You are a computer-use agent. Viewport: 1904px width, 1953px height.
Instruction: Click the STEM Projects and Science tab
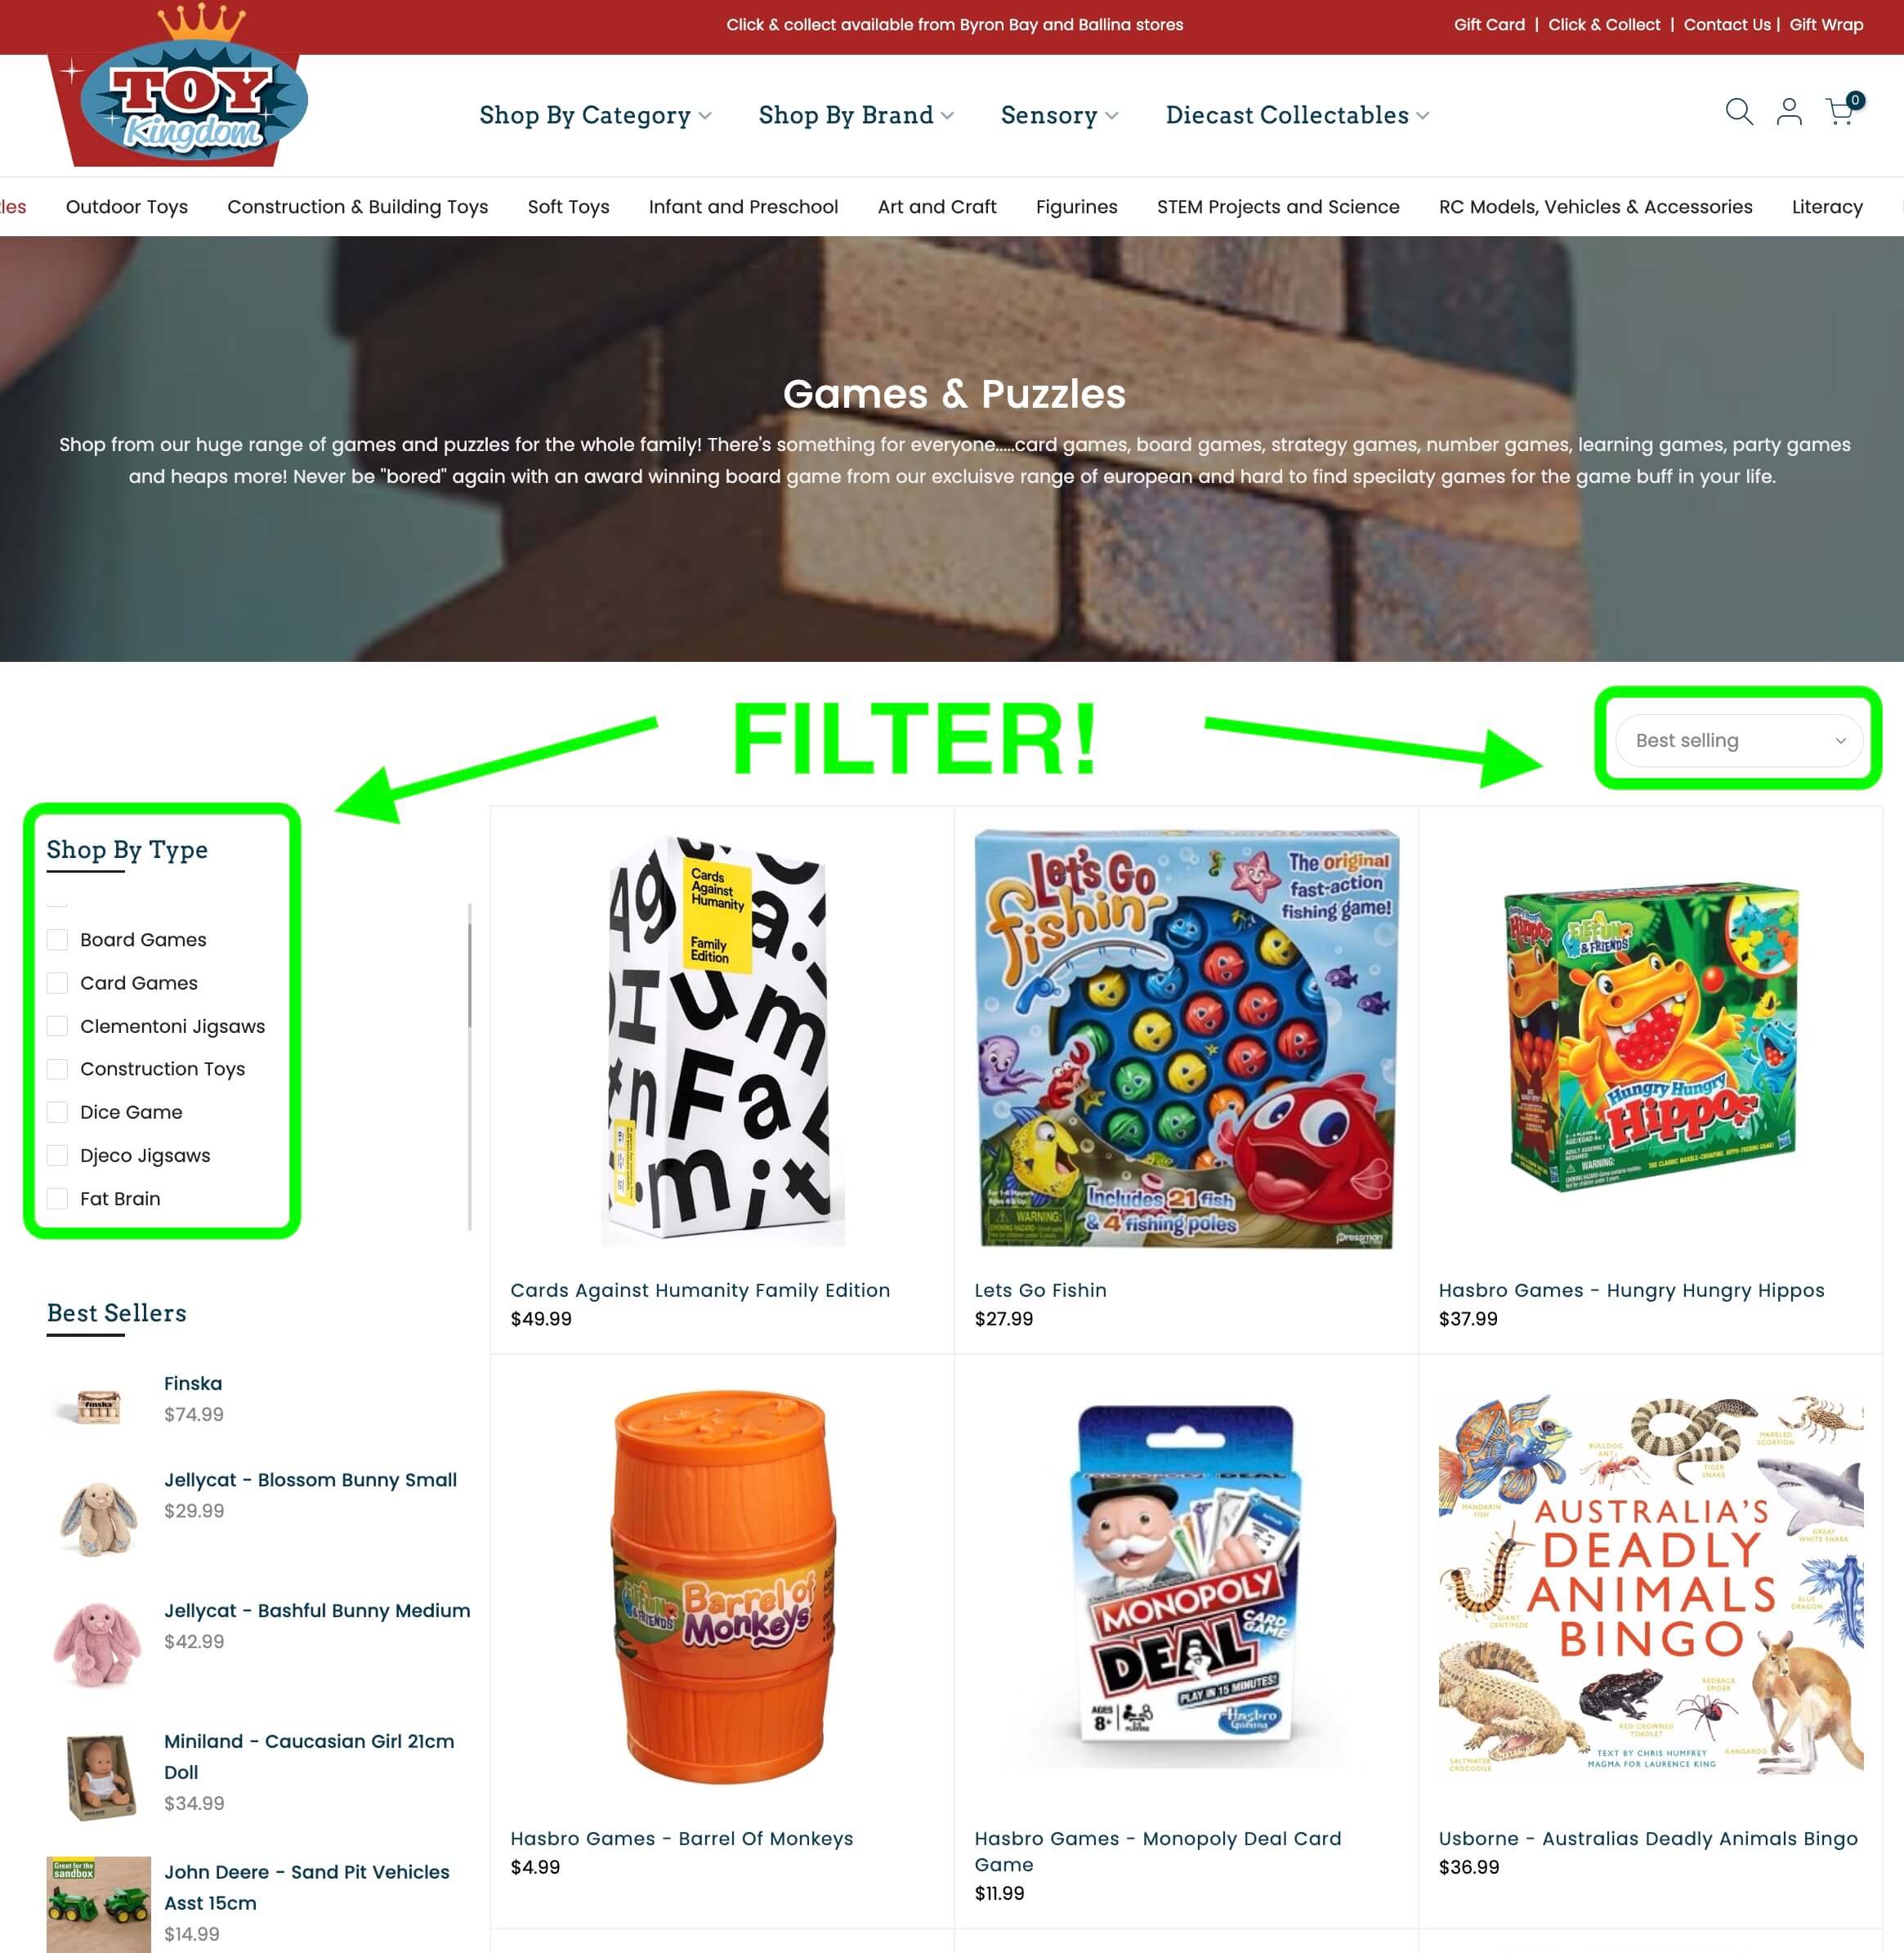(x=1278, y=206)
